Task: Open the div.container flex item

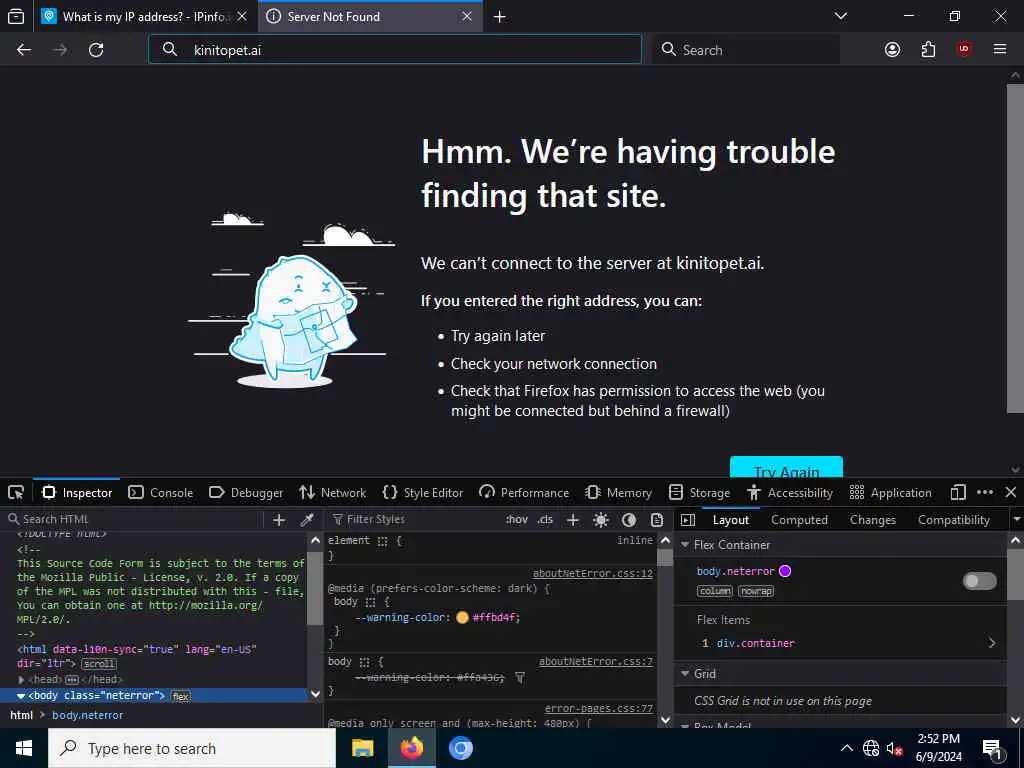Action: pos(847,643)
